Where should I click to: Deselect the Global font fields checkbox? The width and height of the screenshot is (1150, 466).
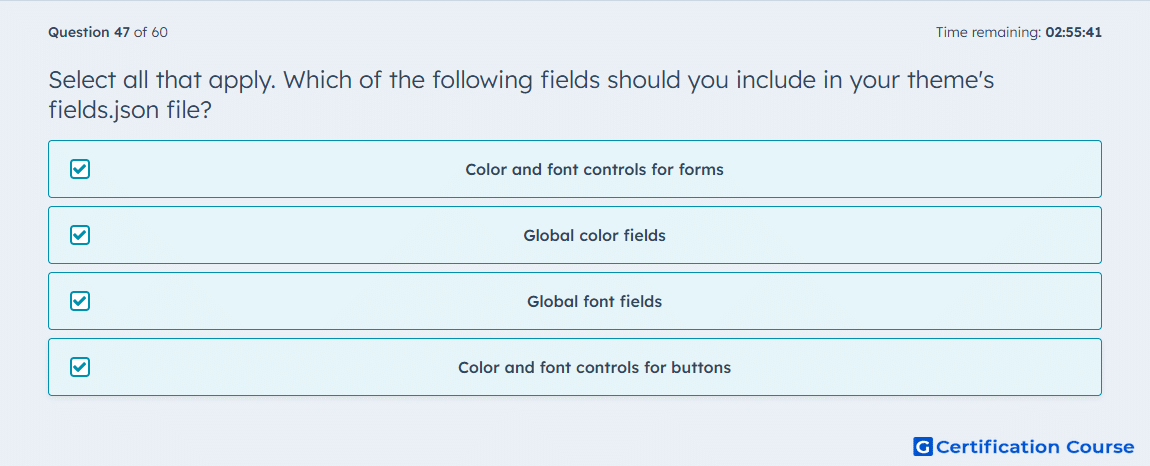(x=80, y=301)
